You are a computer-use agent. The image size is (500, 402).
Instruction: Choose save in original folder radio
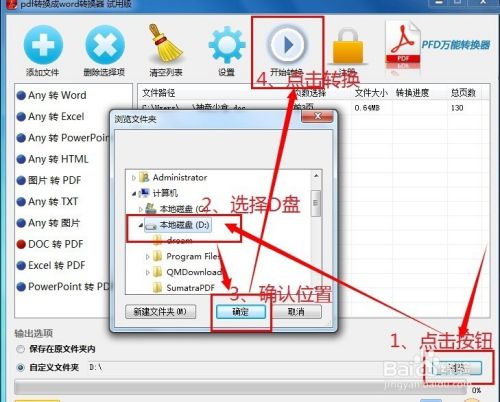[x=21, y=349]
